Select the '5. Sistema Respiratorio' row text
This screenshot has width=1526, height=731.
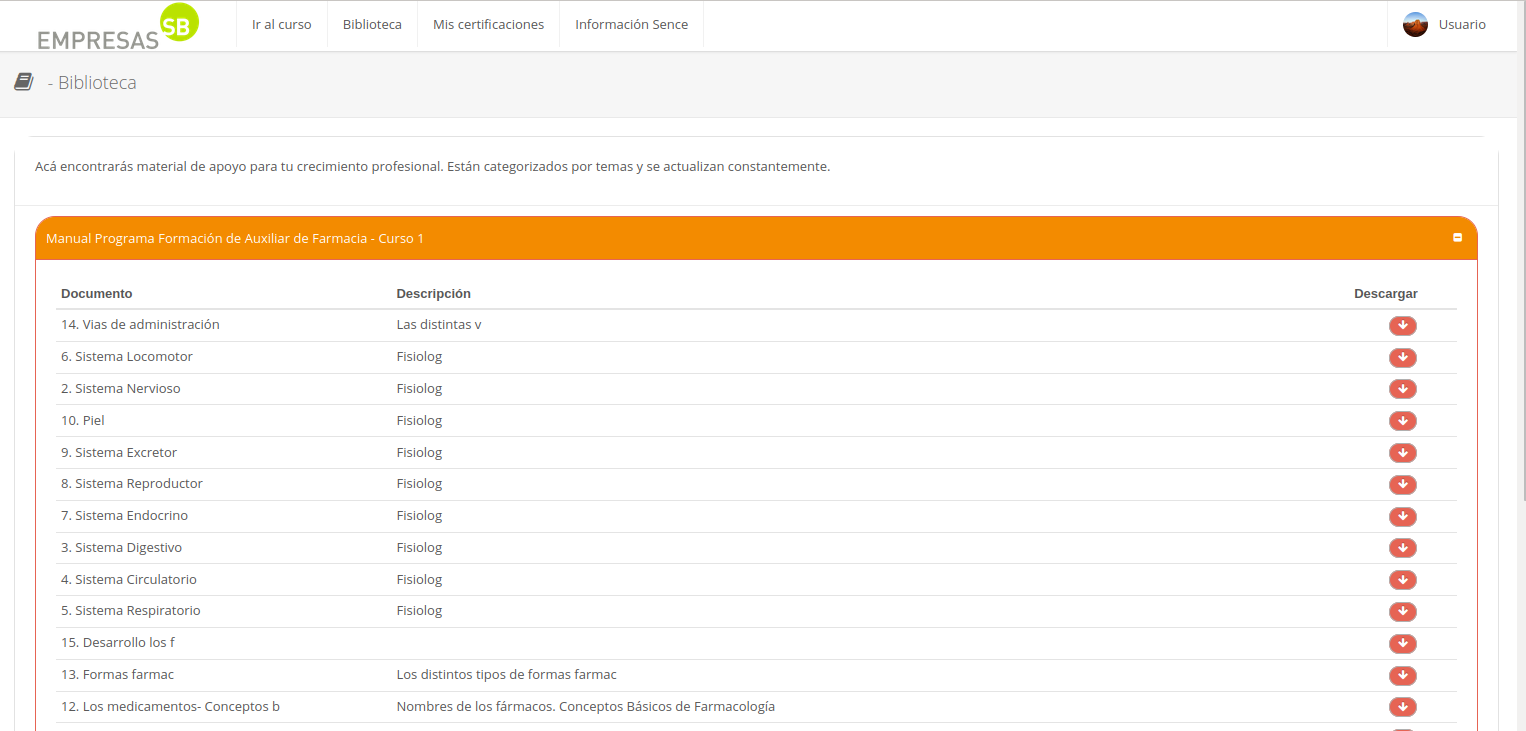[x=131, y=611]
